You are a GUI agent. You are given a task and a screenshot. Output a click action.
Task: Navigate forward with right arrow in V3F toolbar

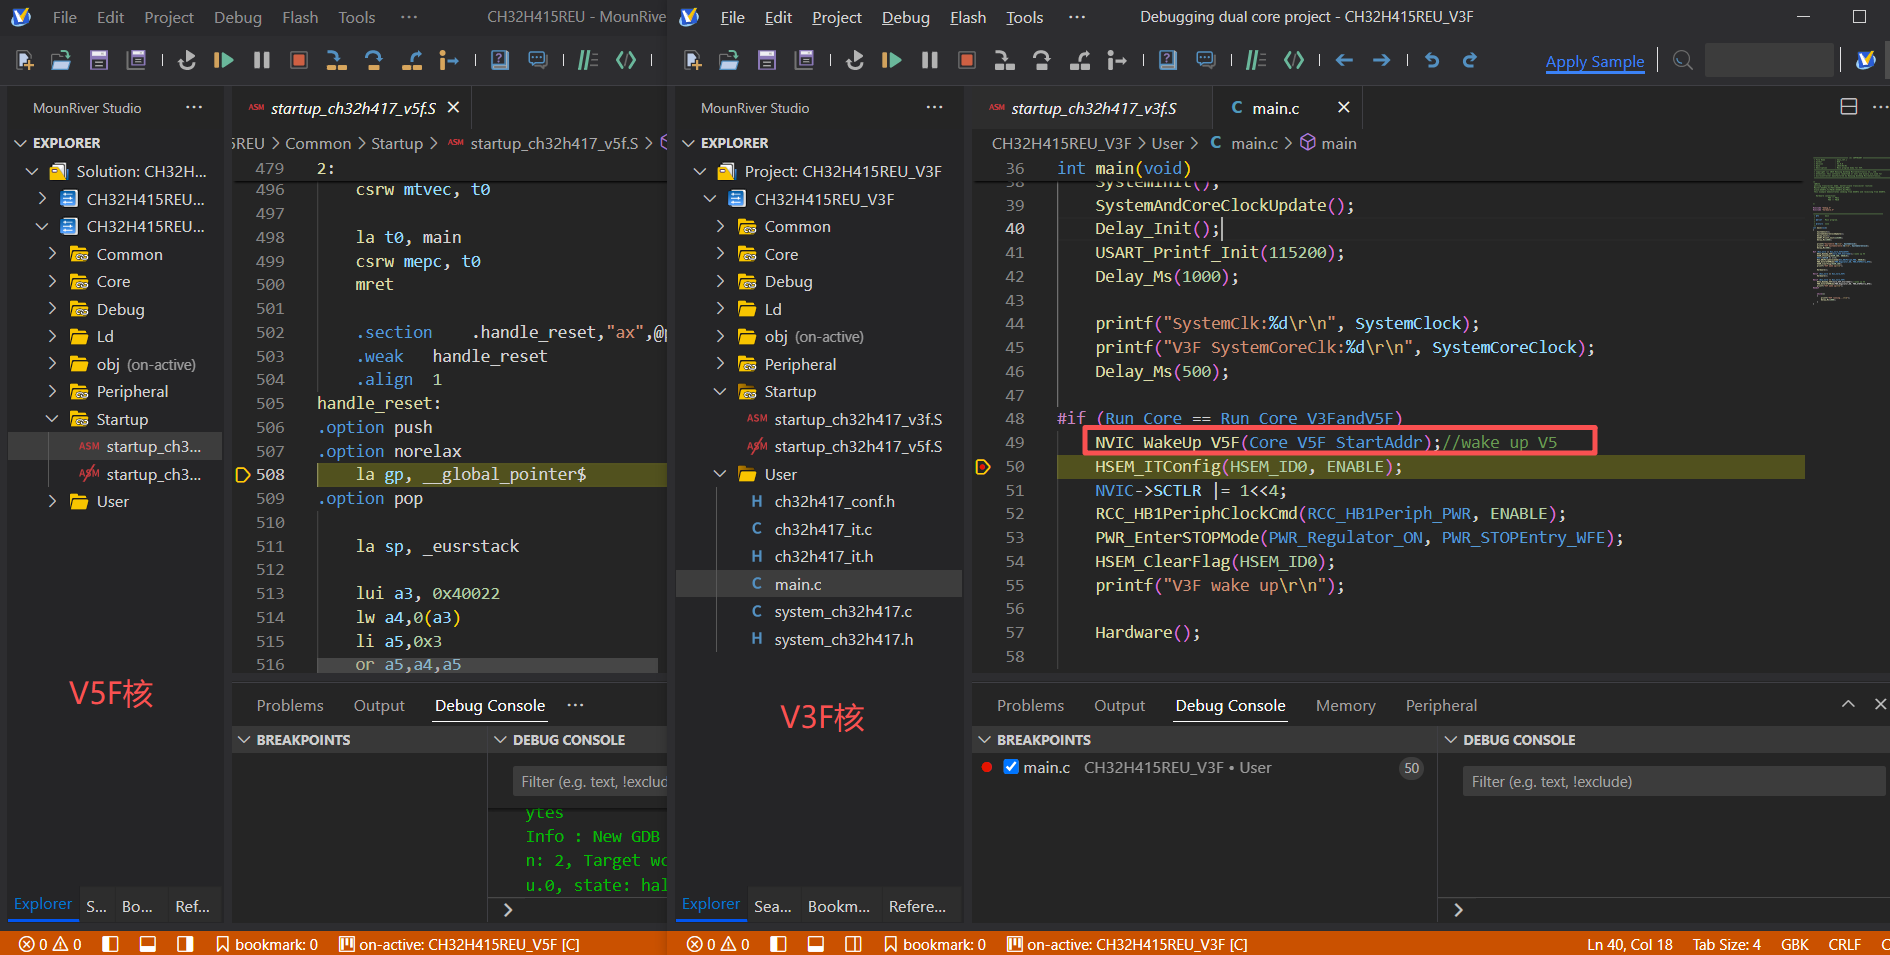[x=1381, y=60]
